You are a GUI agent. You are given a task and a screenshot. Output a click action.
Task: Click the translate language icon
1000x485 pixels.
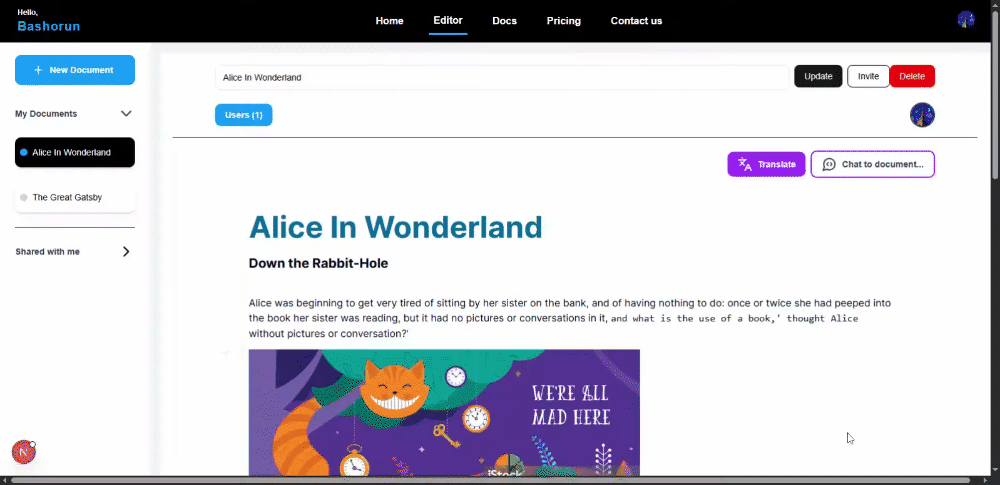click(745, 164)
